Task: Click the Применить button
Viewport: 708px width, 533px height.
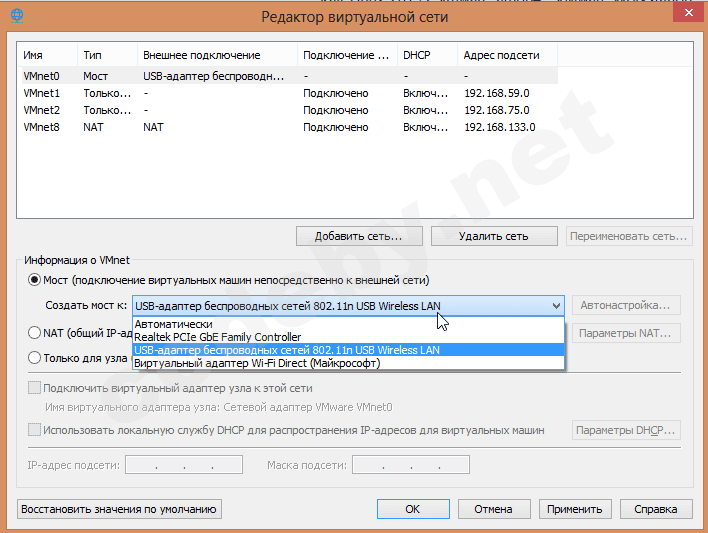Action: [x=575, y=509]
